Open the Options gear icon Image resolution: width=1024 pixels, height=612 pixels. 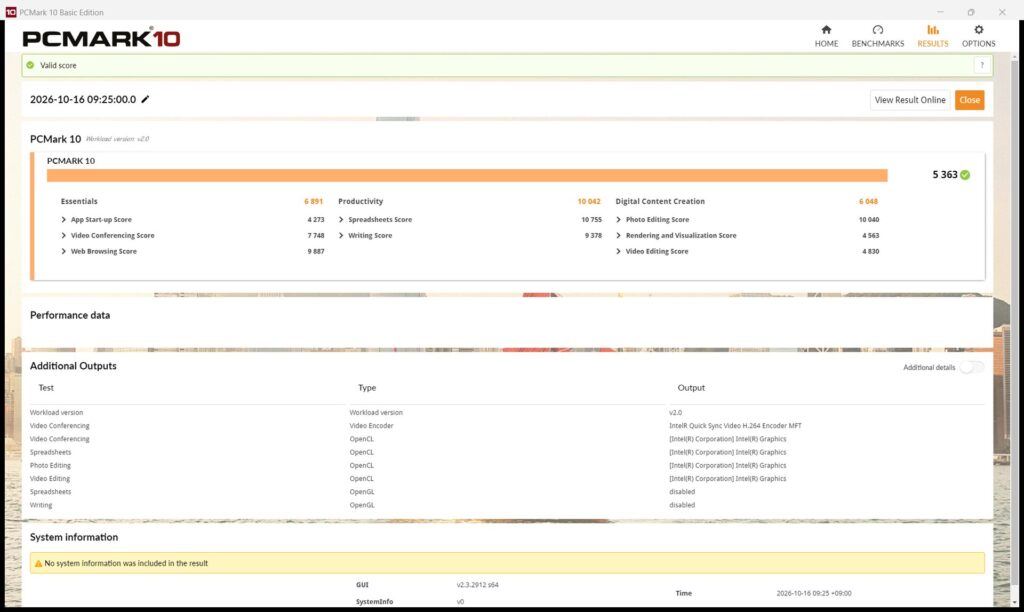click(x=978, y=30)
